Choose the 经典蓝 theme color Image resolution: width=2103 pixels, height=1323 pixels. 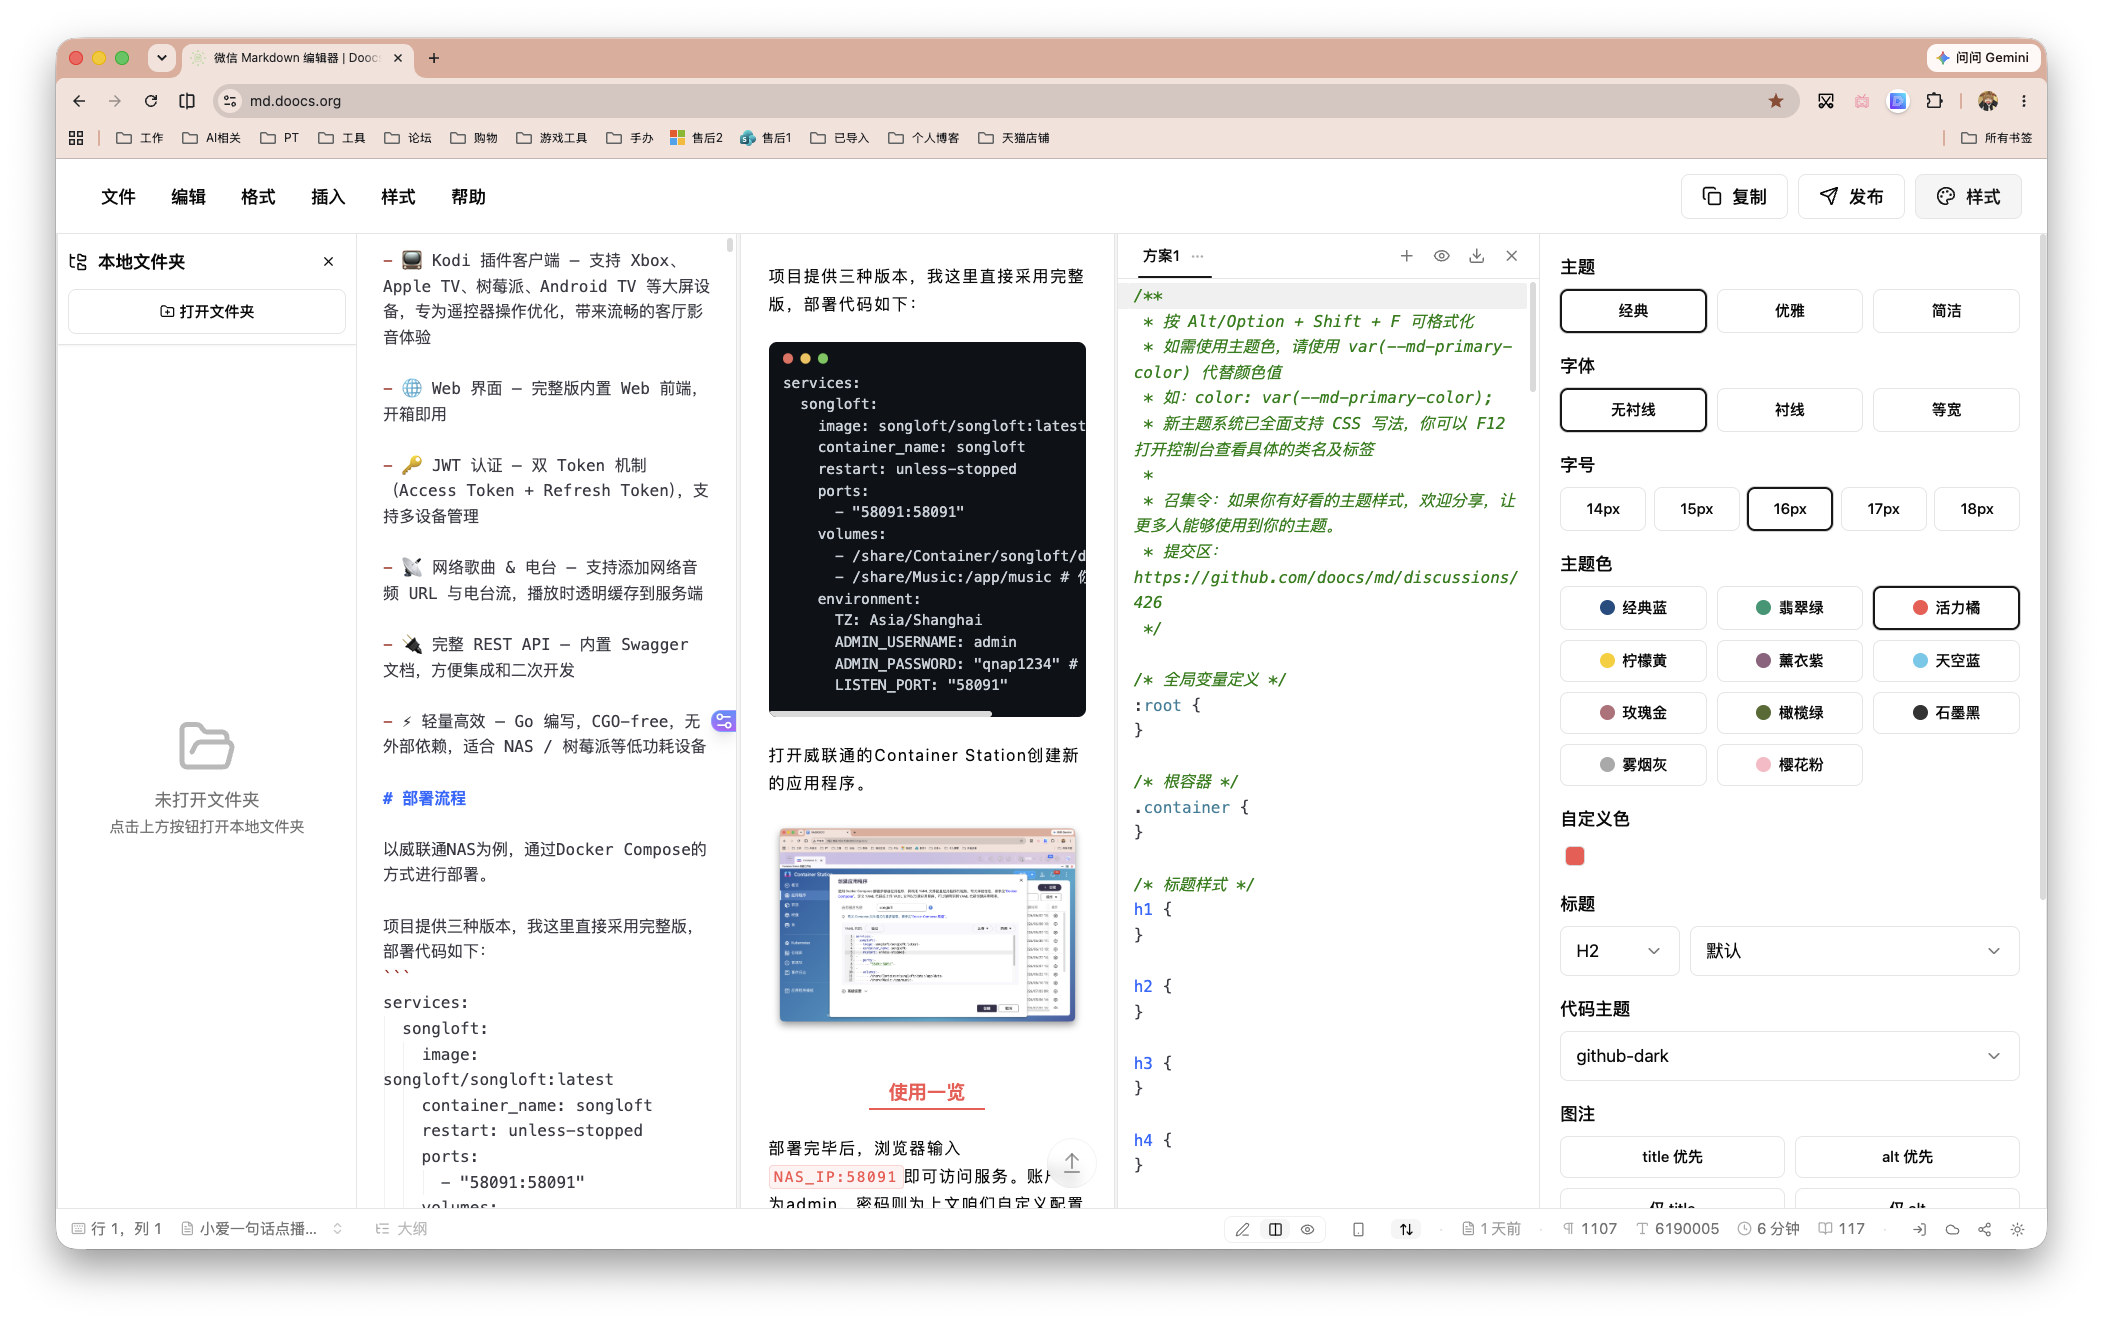[1633, 608]
